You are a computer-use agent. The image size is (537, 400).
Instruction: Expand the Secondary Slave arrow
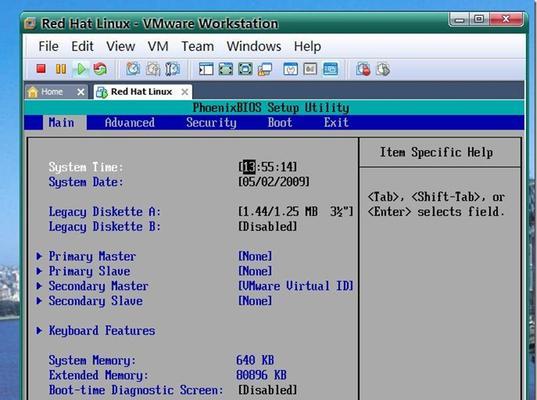(39, 301)
